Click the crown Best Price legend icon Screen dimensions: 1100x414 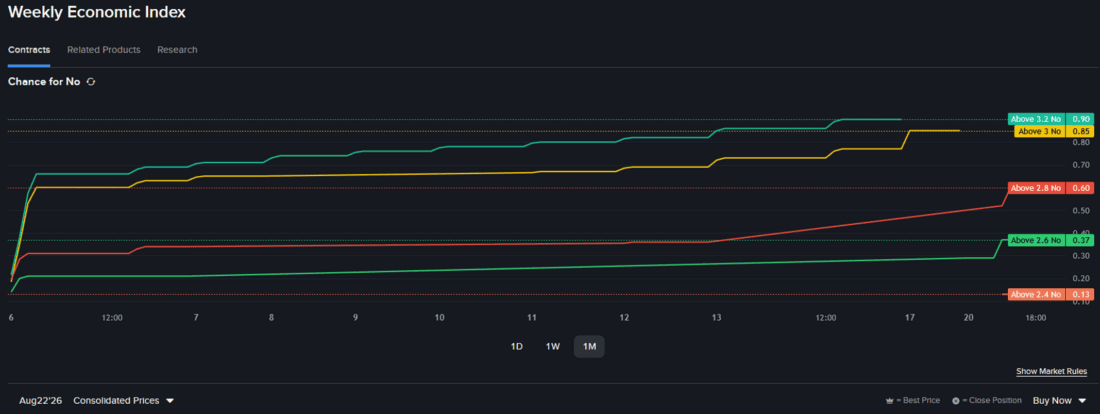pyautogui.click(x=890, y=401)
